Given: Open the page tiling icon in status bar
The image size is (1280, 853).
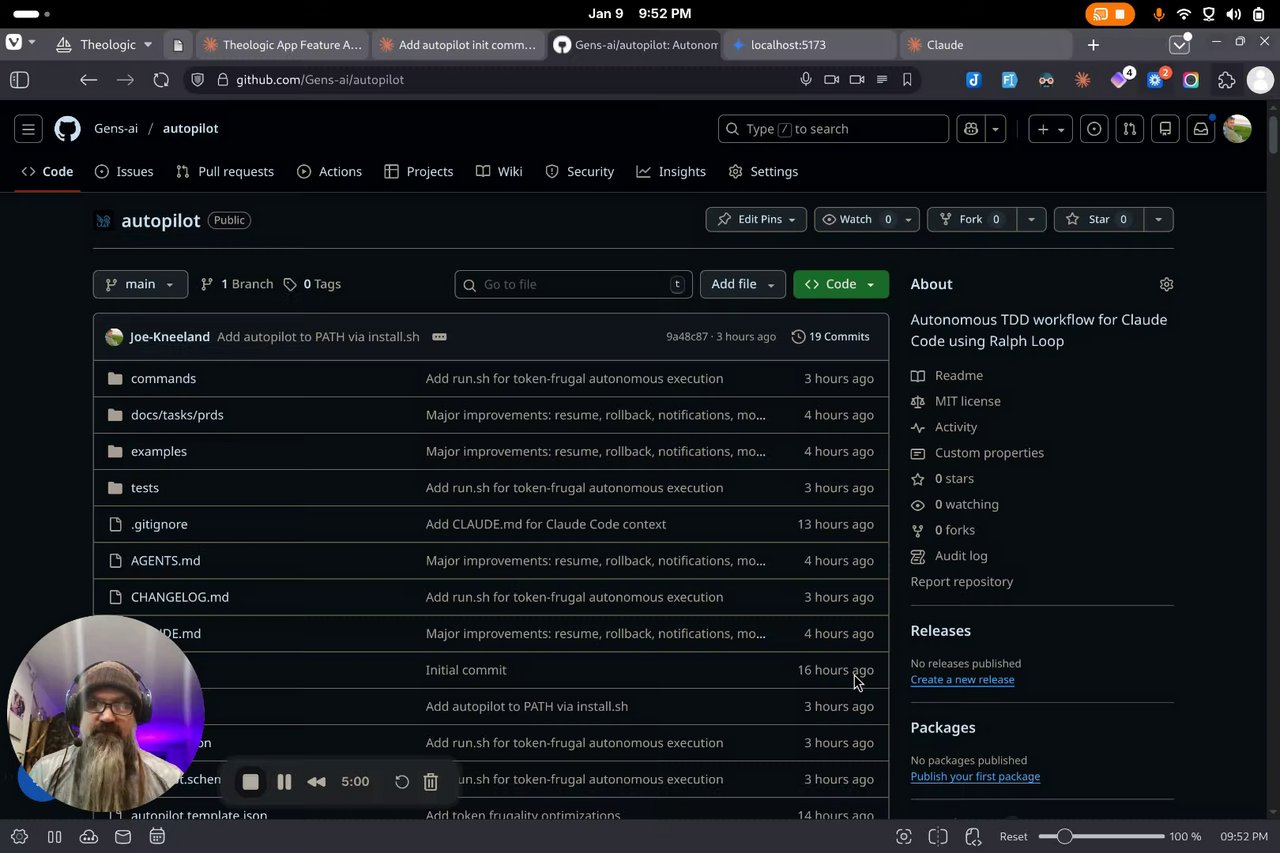Looking at the screenshot, I should click(938, 837).
